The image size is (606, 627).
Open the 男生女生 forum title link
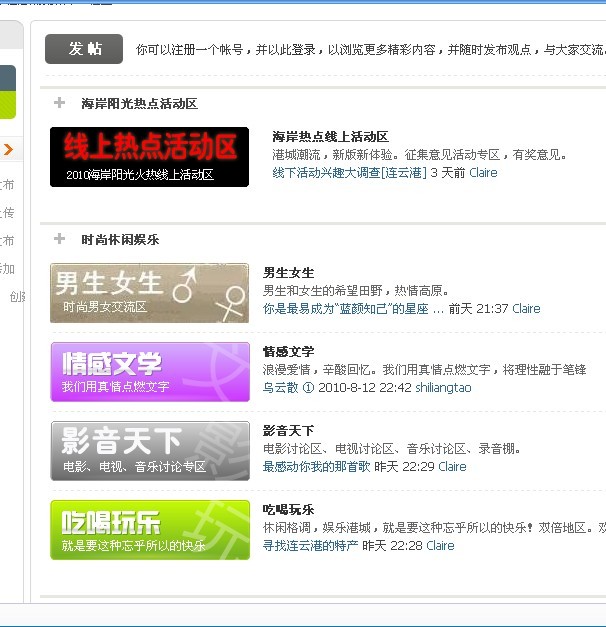click(x=288, y=273)
